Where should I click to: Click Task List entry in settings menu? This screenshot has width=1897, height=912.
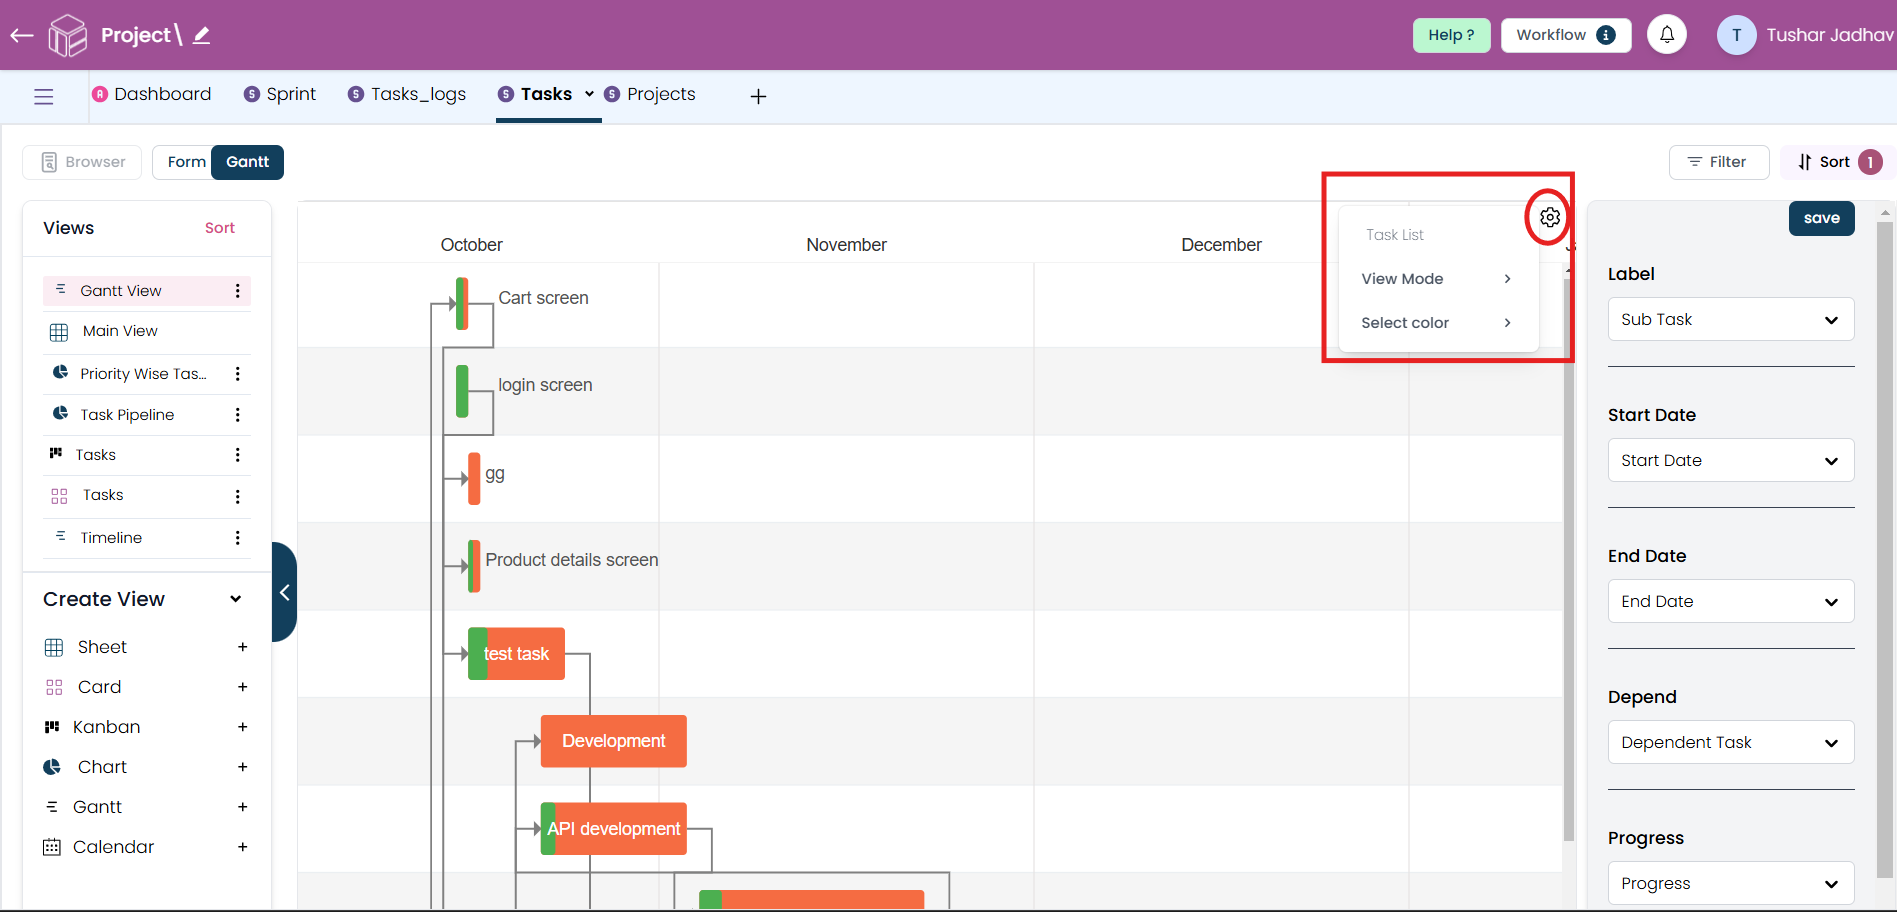[1395, 235]
